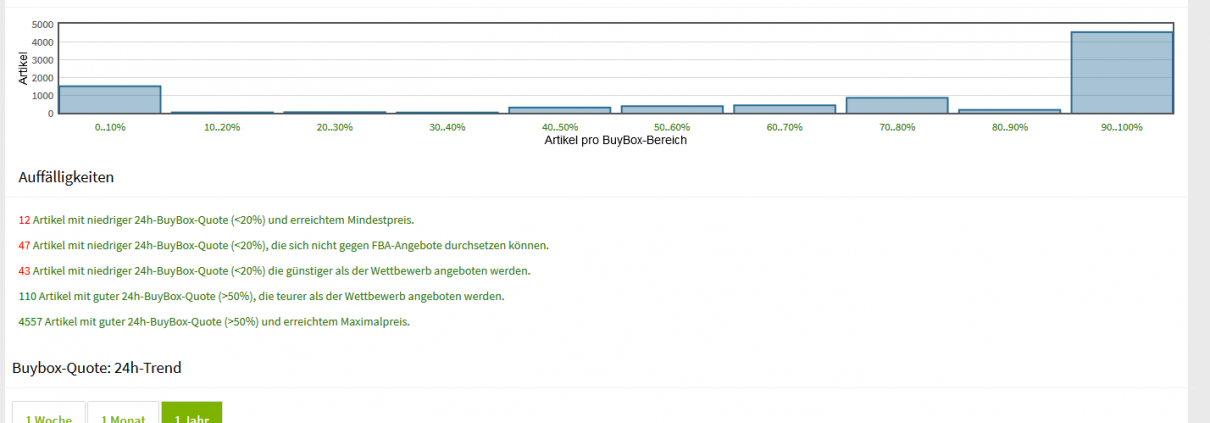This screenshot has width=1210, height=423.
Task: Open 4557 Artikel erreichtem Maximalpreis link
Action: point(214,322)
